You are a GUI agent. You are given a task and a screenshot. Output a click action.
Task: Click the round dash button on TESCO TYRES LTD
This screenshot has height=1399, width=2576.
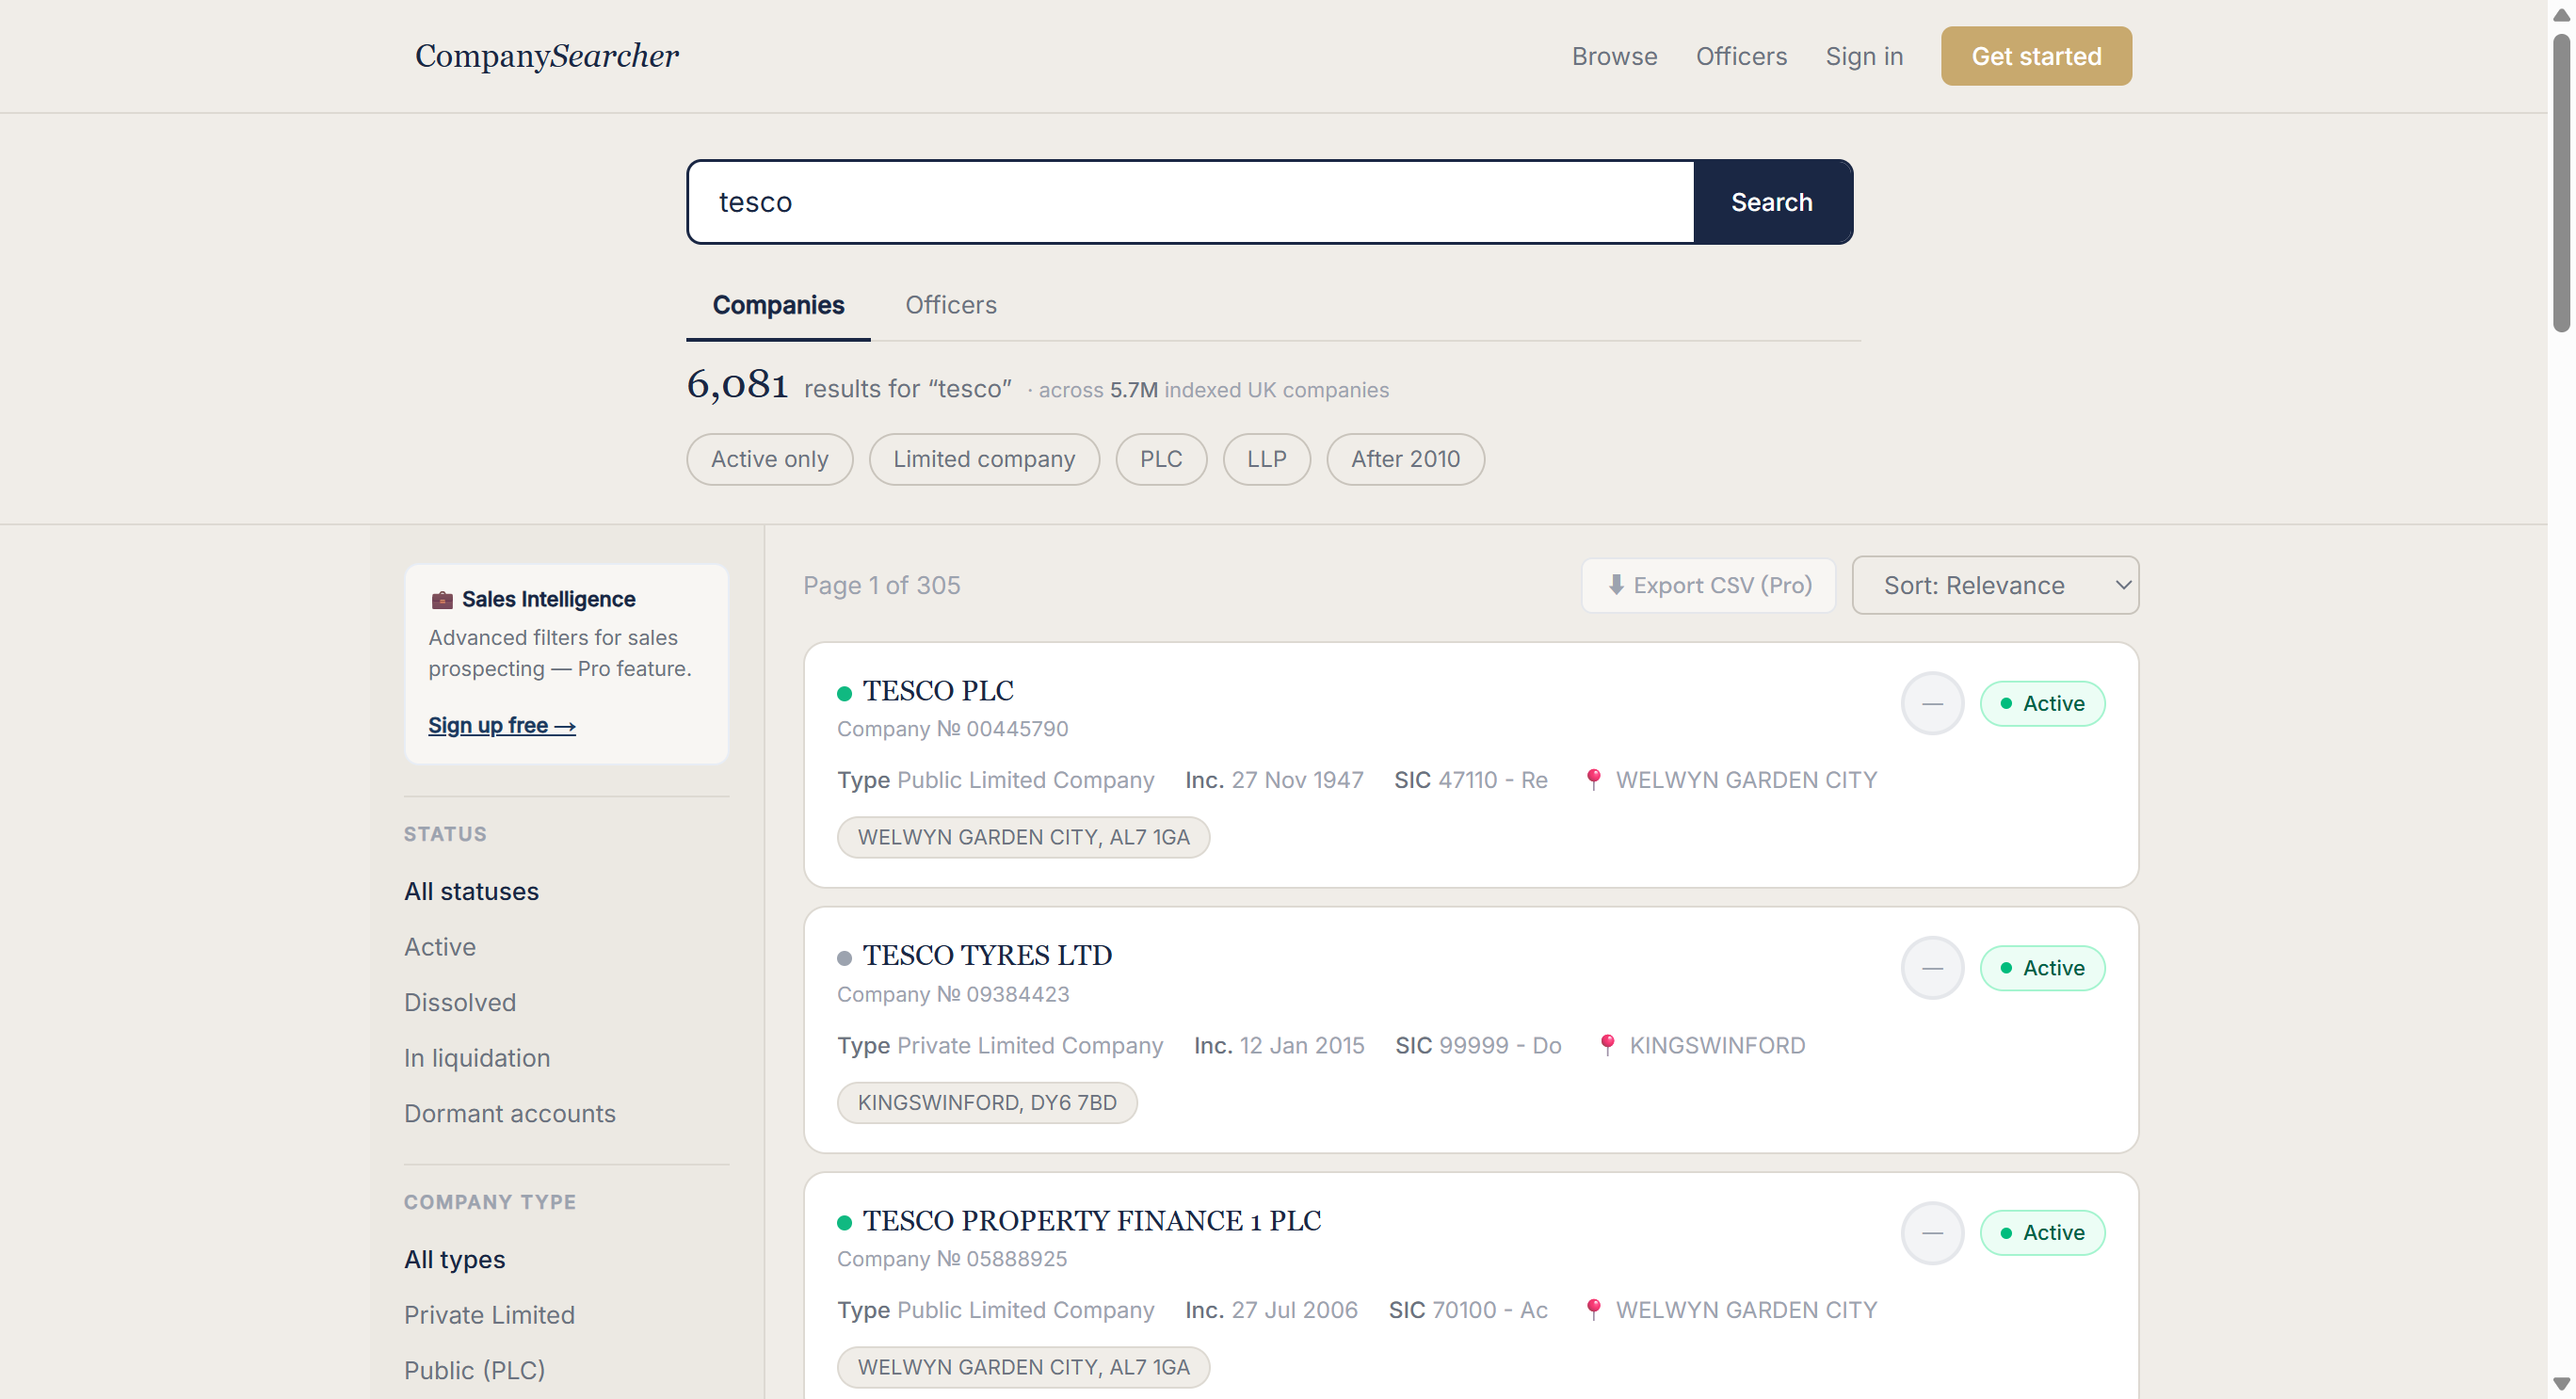pyautogui.click(x=1932, y=968)
